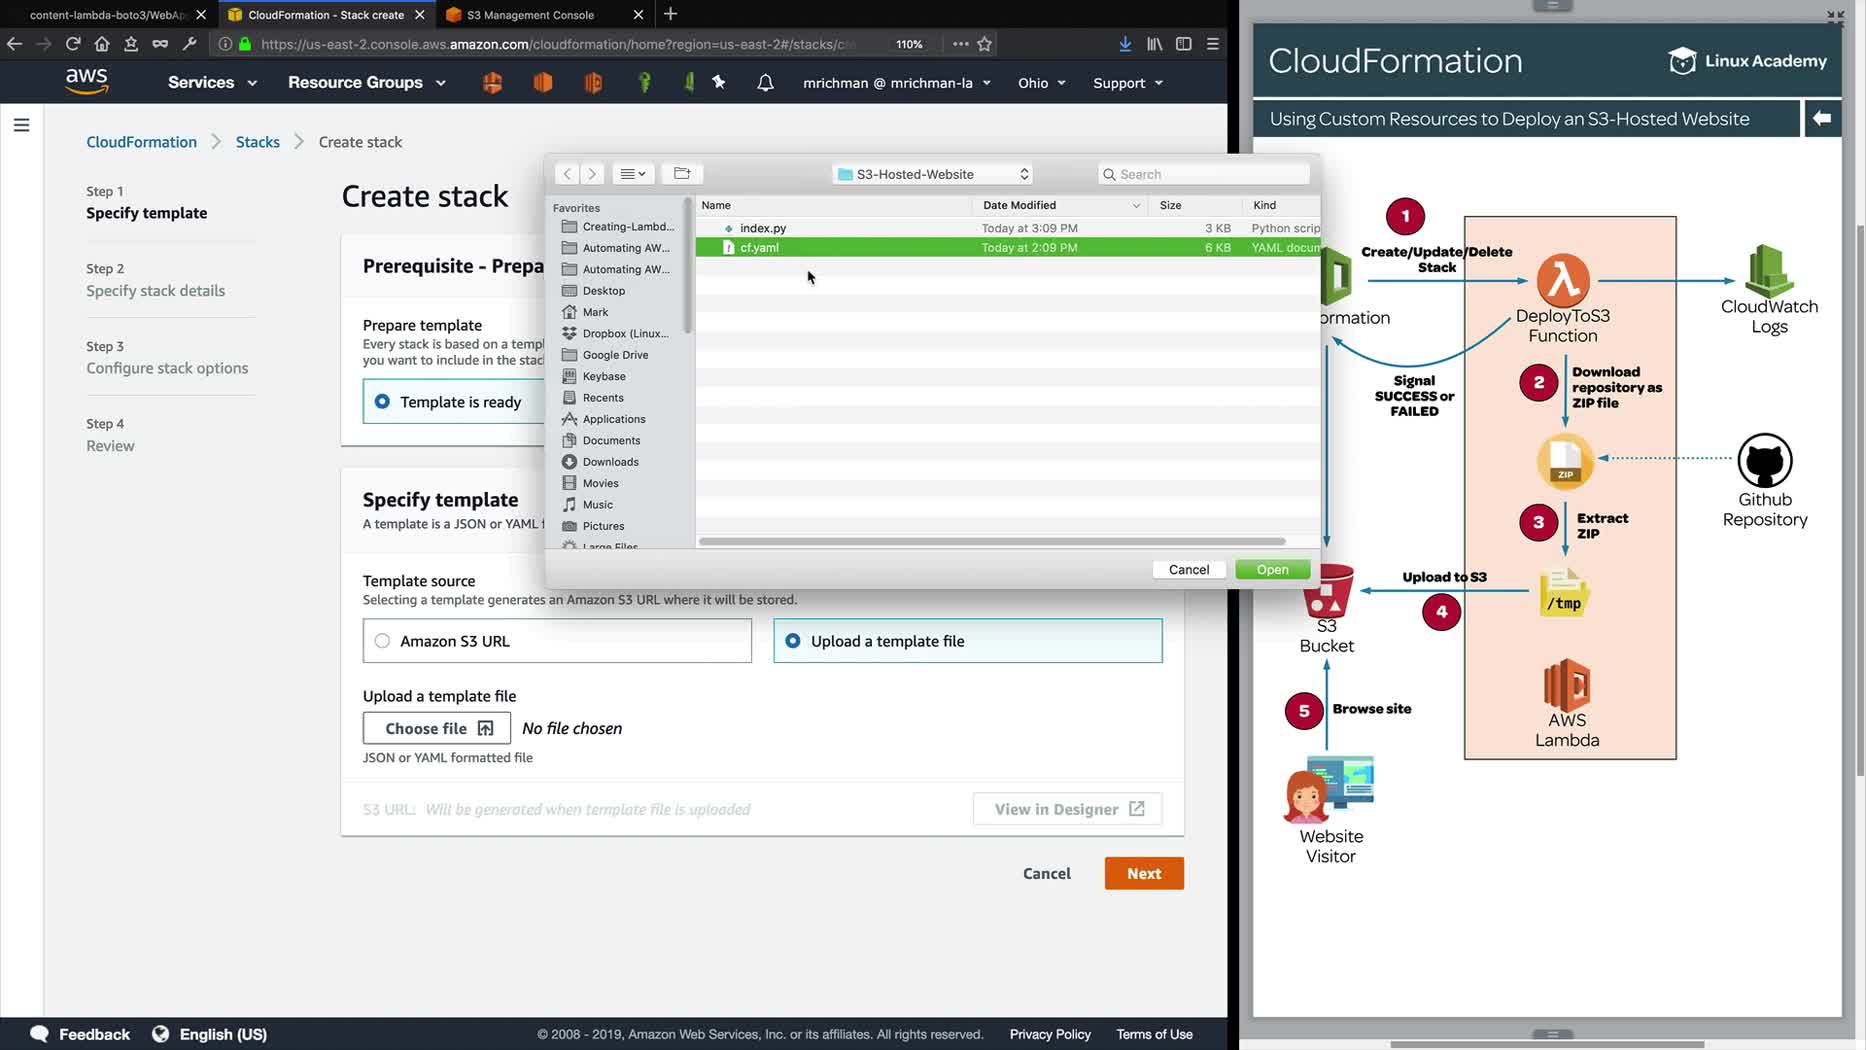The width and height of the screenshot is (1866, 1050).
Task: Go back in the file dialog
Action: 567,174
